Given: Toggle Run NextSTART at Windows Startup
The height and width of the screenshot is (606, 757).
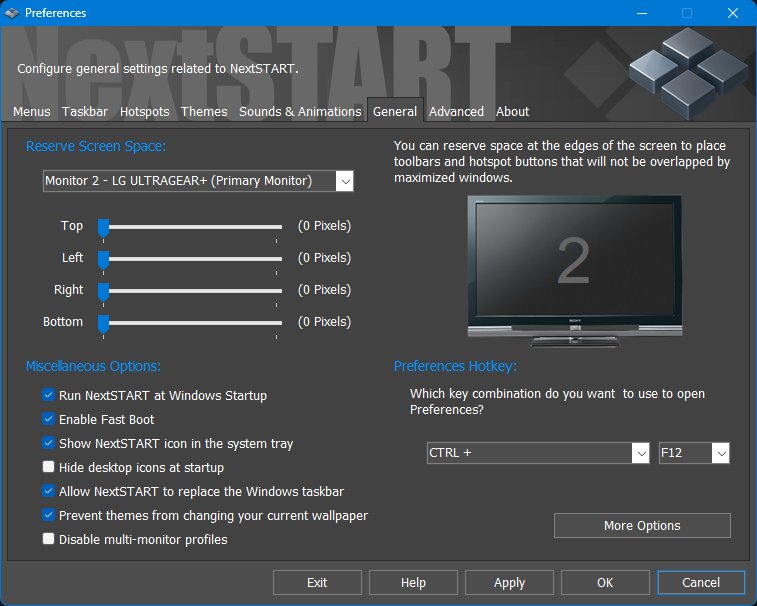Looking at the screenshot, I should click(48, 395).
